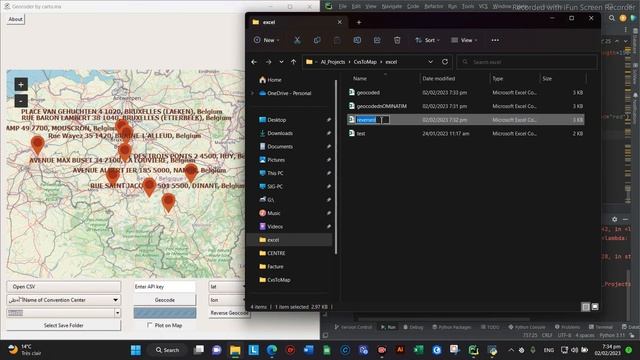Click CvsToMap in the address breadcrumb
Screen dimensions: 640x360
pos(365,62)
